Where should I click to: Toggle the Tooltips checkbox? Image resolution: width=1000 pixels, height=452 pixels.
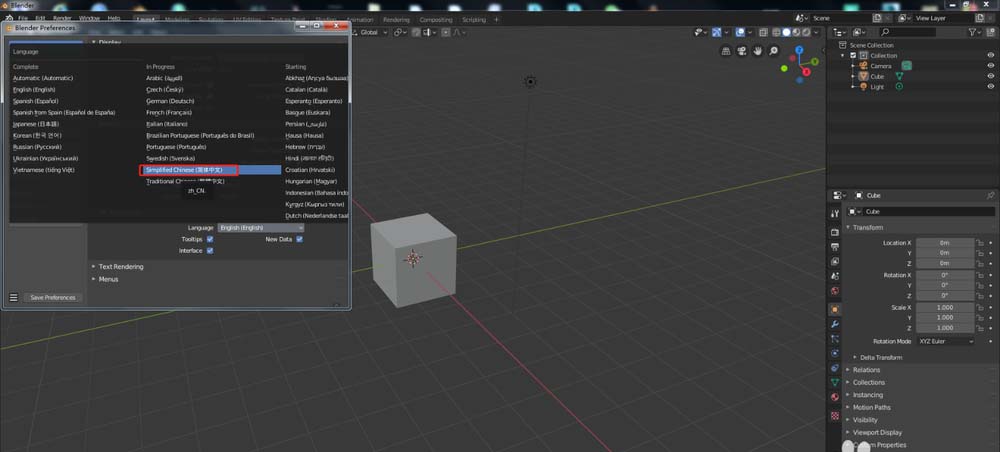210,239
